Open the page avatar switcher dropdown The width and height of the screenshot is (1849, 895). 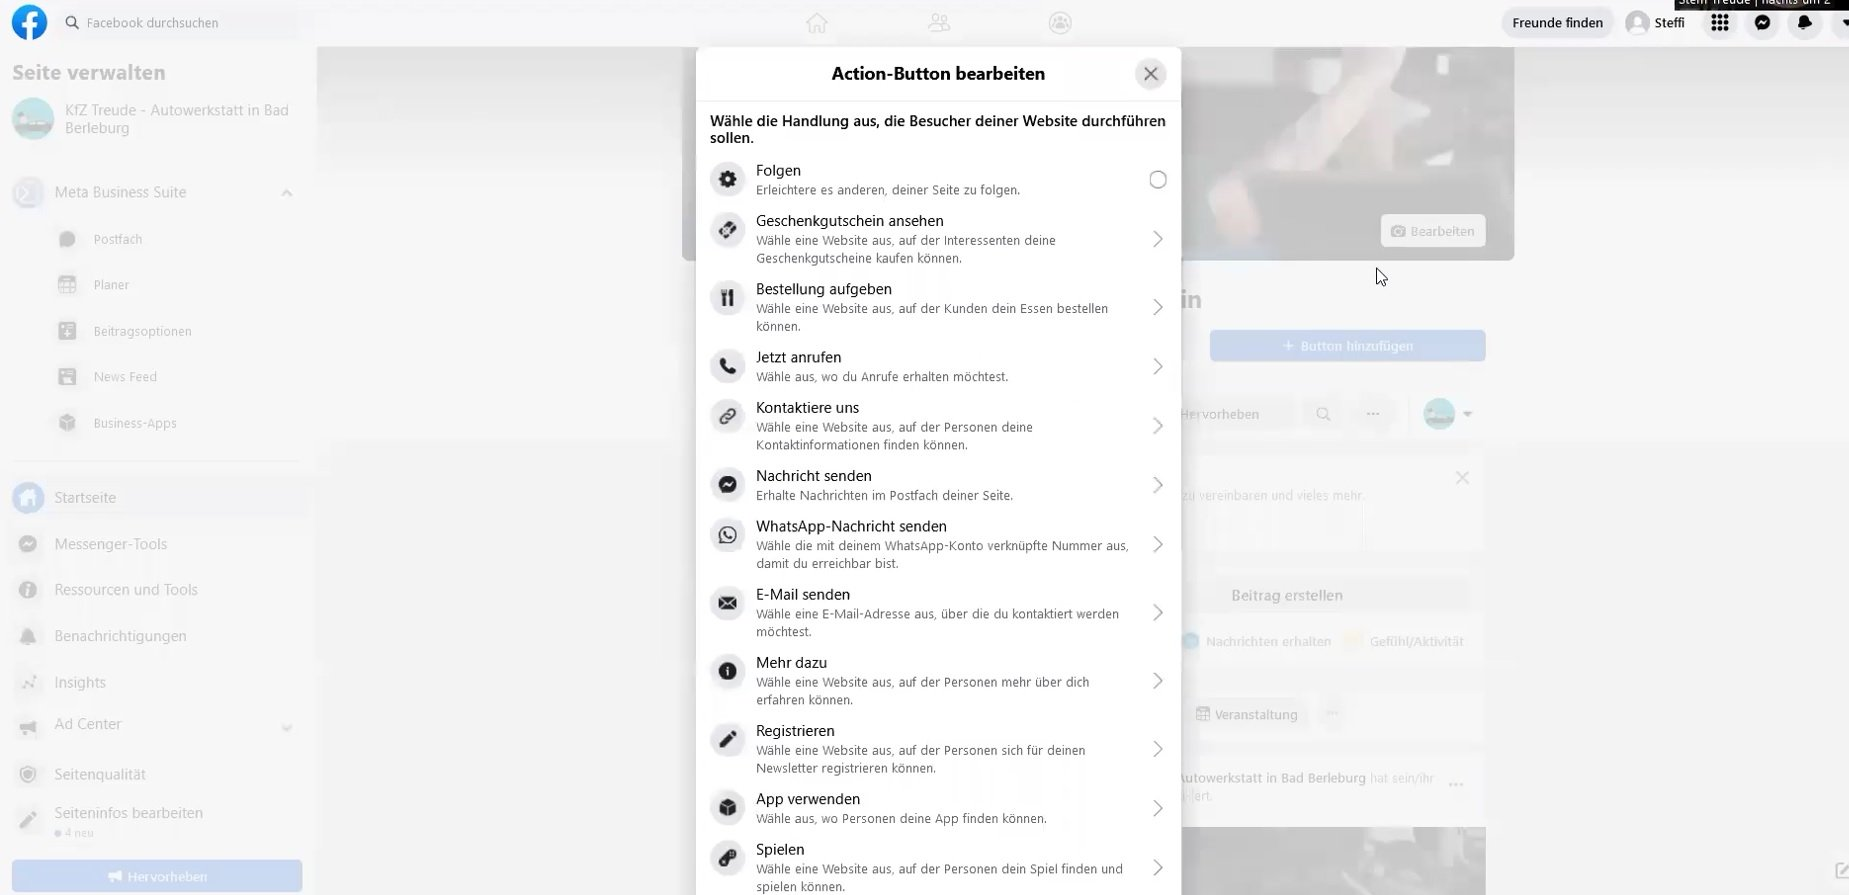click(x=1448, y=414)
